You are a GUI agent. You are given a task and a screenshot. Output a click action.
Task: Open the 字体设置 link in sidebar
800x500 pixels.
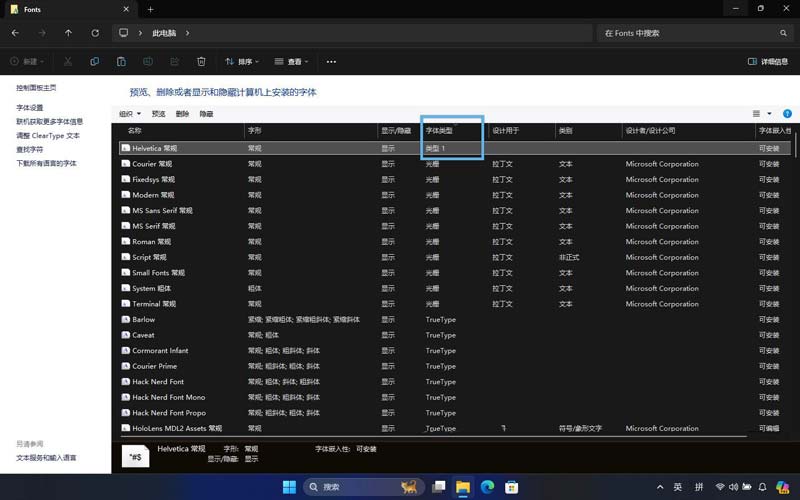30,108
